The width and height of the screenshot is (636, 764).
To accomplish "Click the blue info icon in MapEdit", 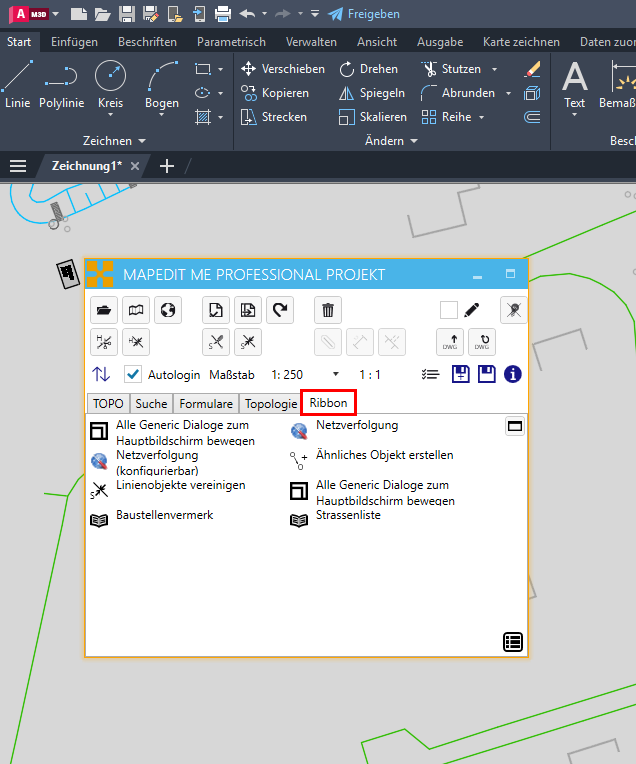I will (513, 374).
